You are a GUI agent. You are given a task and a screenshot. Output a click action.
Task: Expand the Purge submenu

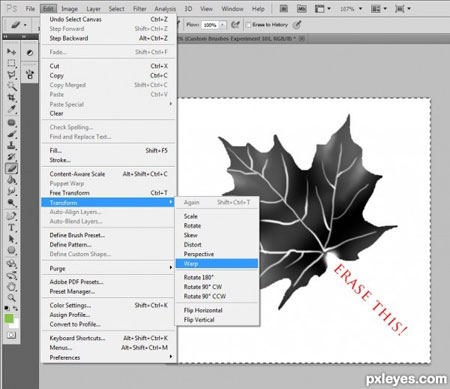109,268
